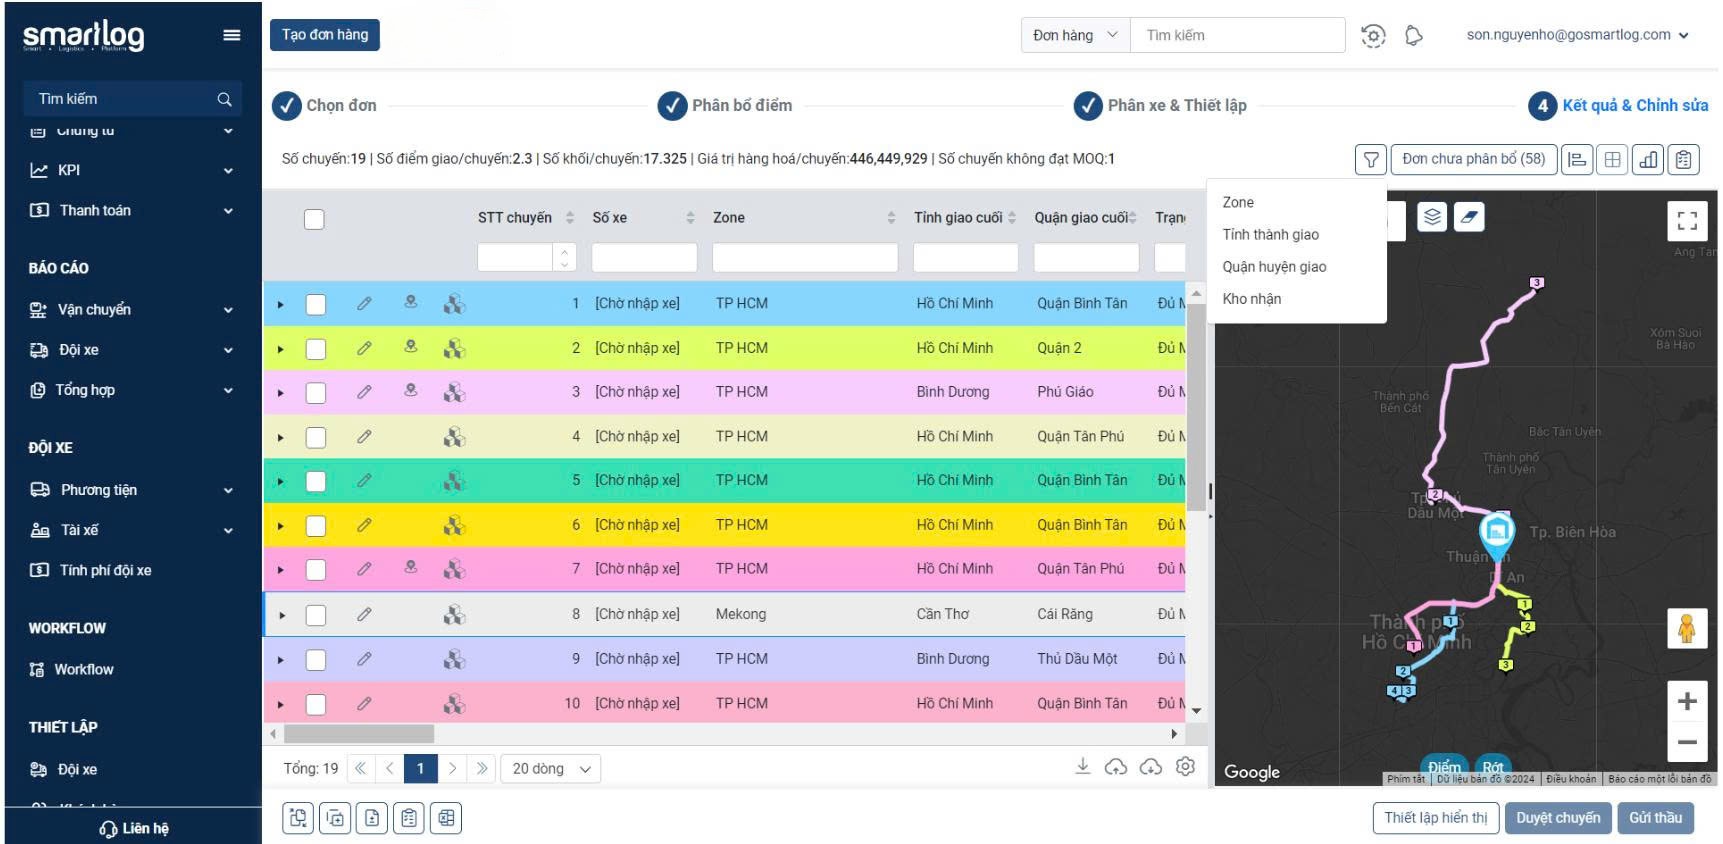Click the Gửi thầu button
Viewport: 1723px width, 844px height.
coord(1655,818)
